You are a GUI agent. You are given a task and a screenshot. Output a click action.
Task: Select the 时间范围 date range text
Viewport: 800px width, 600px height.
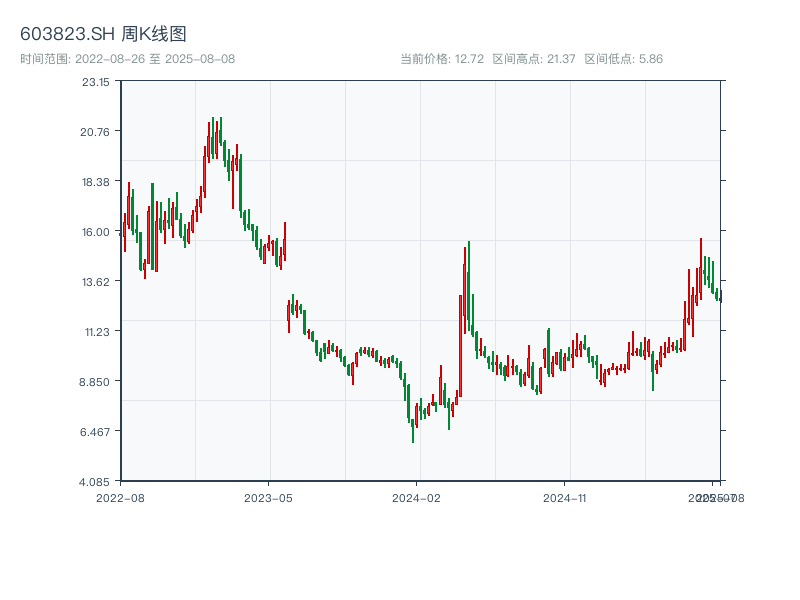tap(128, 59)
